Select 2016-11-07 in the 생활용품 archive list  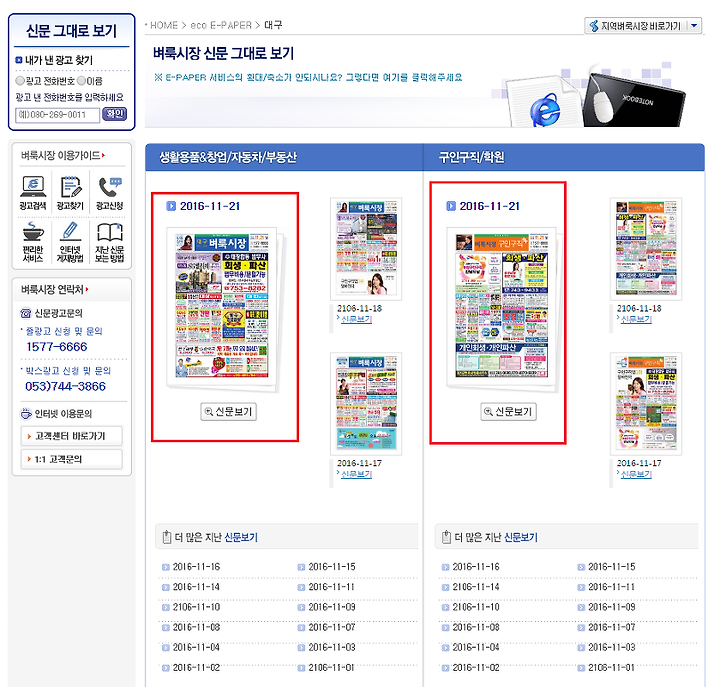tap(332, 627)
